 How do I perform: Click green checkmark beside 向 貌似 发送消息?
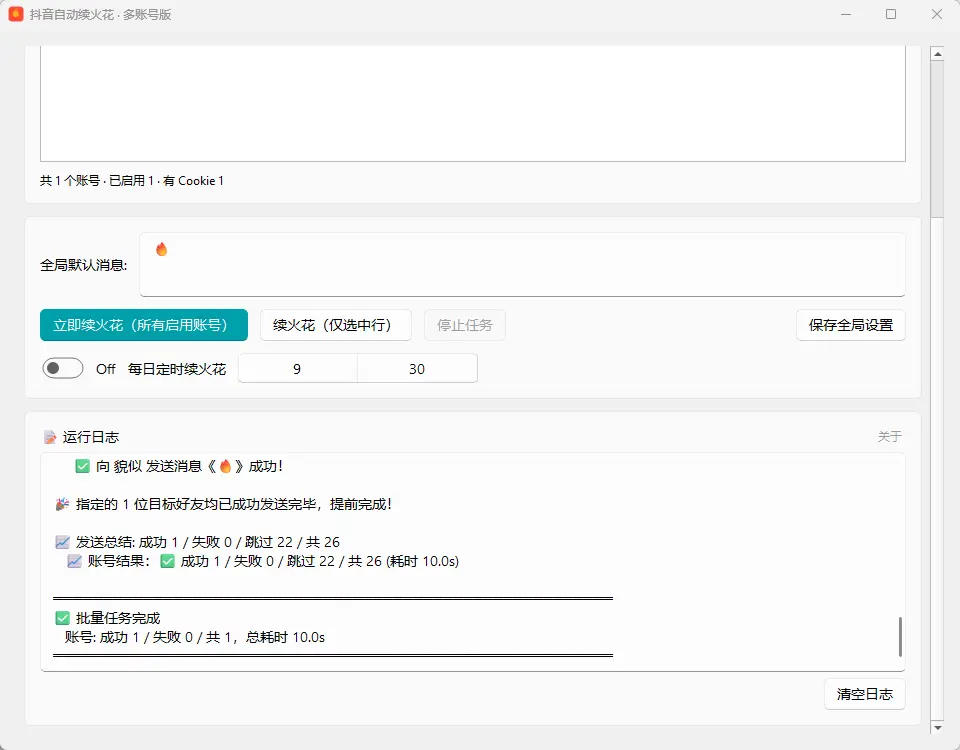tap(82, 467)
